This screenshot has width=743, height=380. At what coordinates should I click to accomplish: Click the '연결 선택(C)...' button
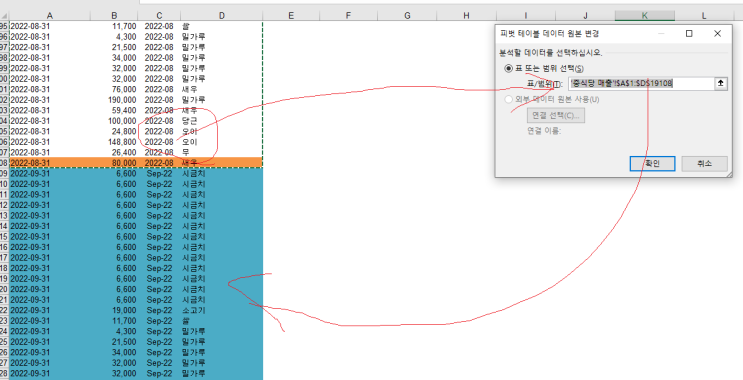click(556, 115)
